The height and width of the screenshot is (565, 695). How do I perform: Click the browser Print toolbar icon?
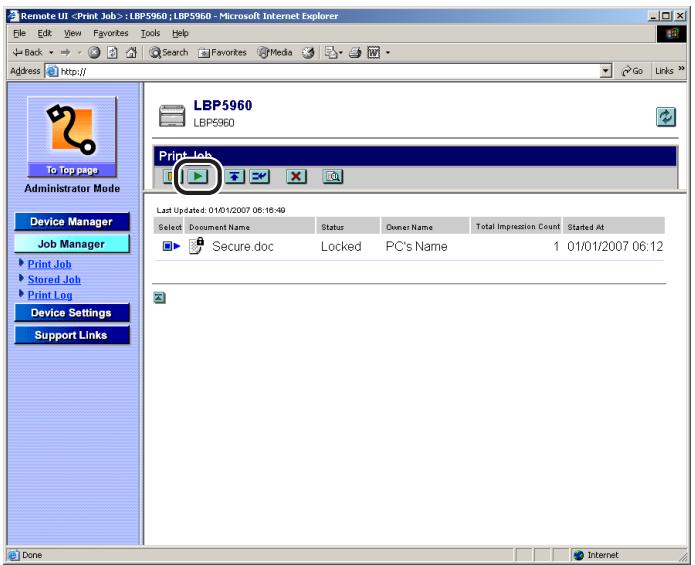(355, 53)
